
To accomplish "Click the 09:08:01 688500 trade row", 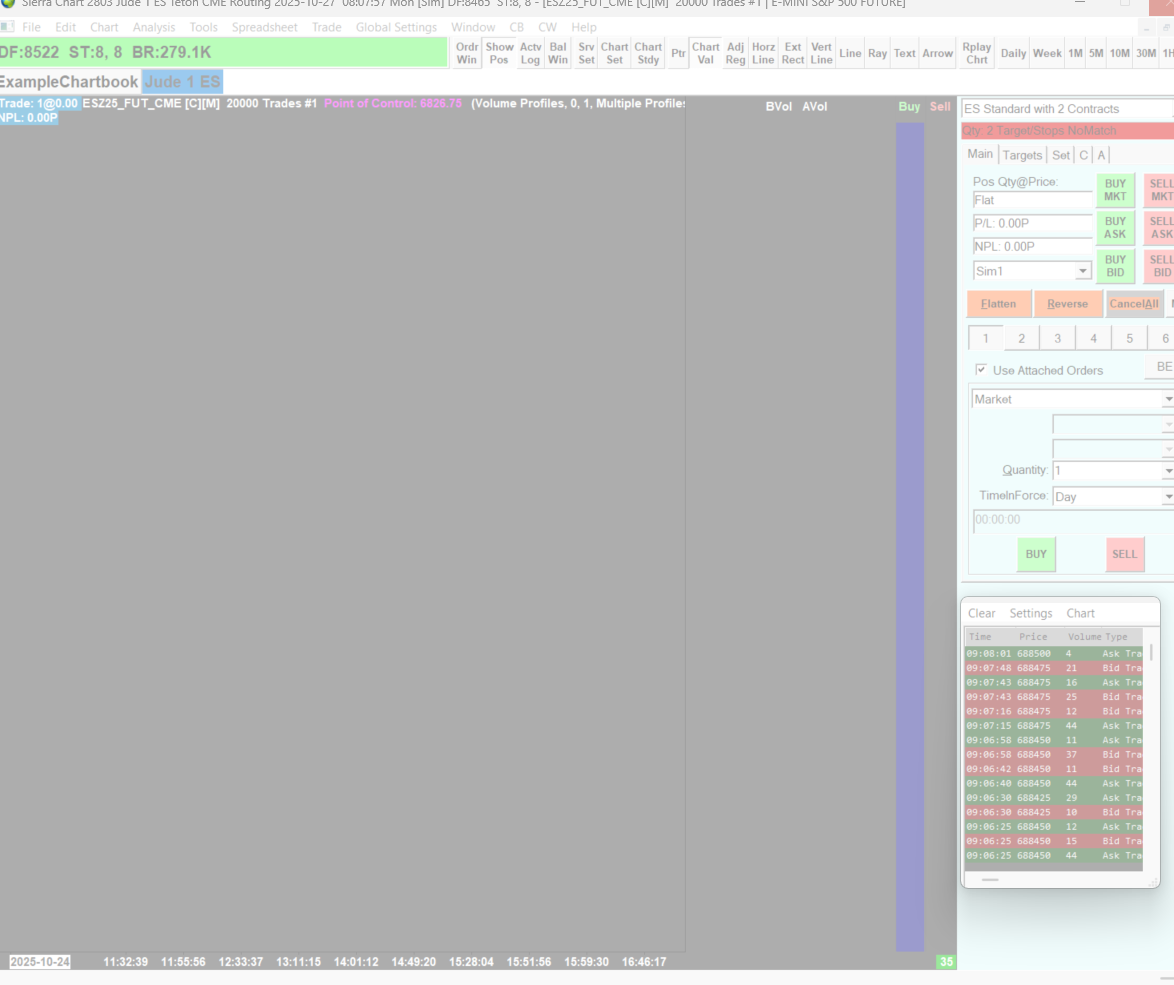I will click(1053, 653).
